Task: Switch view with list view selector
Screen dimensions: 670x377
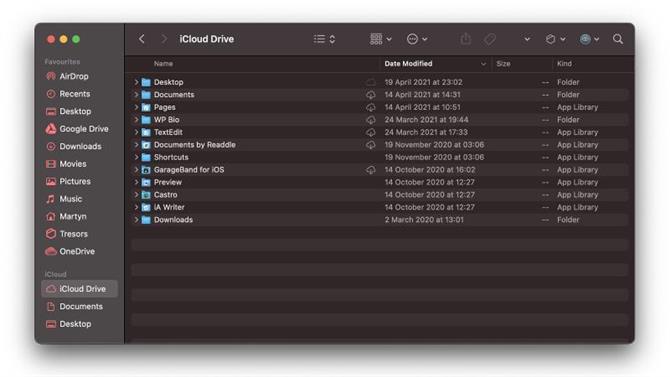Action: coord(324,39)
